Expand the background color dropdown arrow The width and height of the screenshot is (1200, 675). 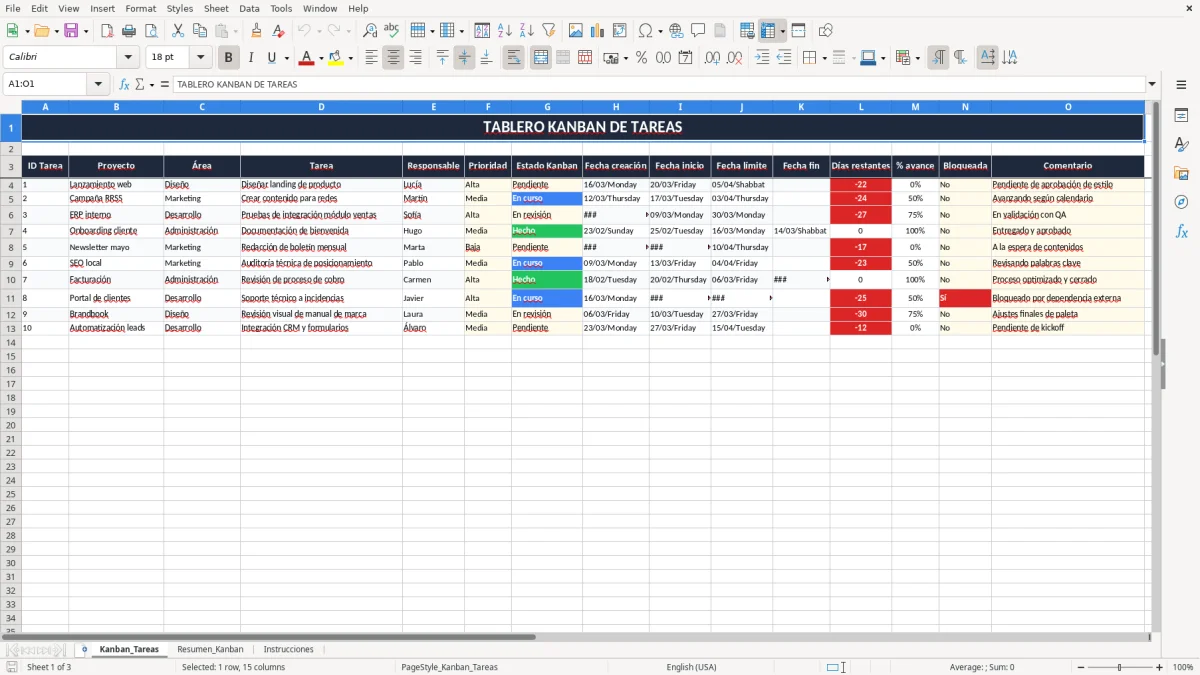coord(350,58)
